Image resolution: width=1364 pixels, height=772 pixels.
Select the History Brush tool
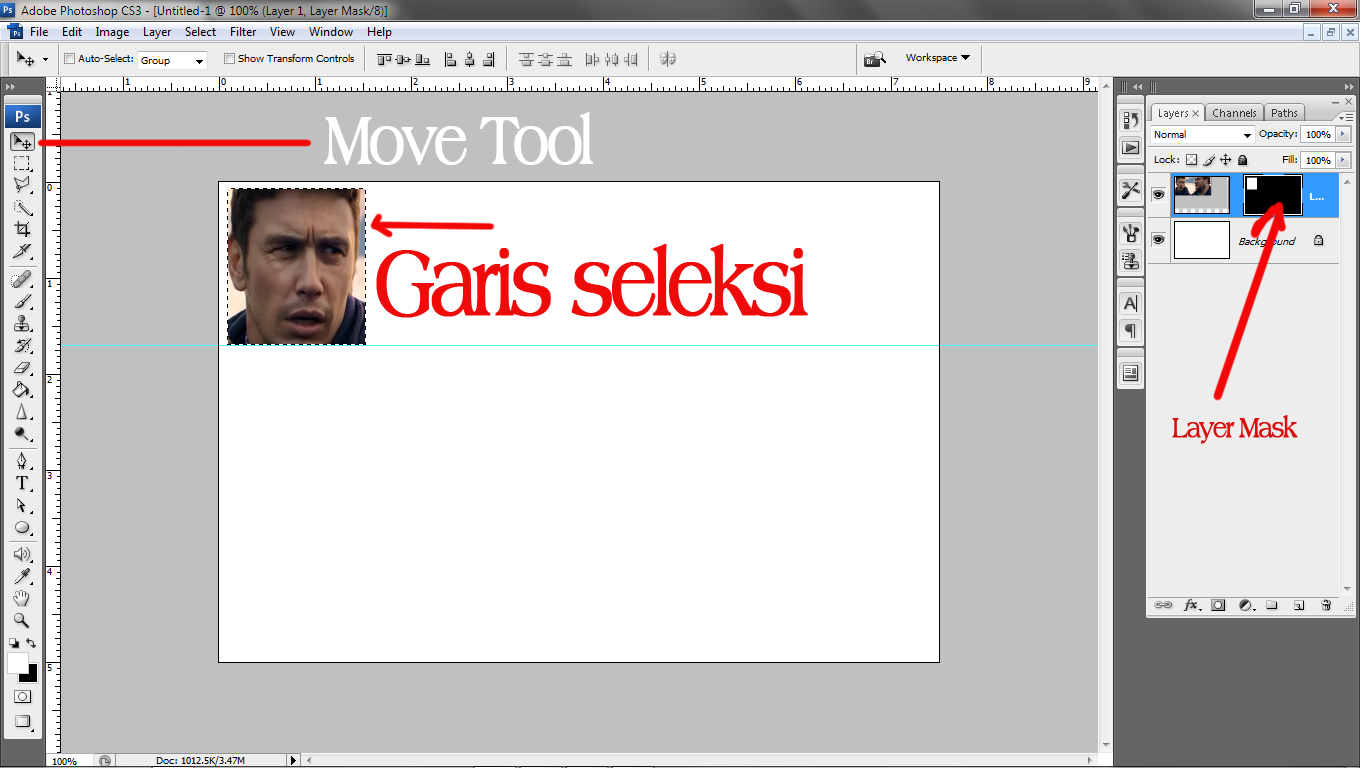[22, 345]
